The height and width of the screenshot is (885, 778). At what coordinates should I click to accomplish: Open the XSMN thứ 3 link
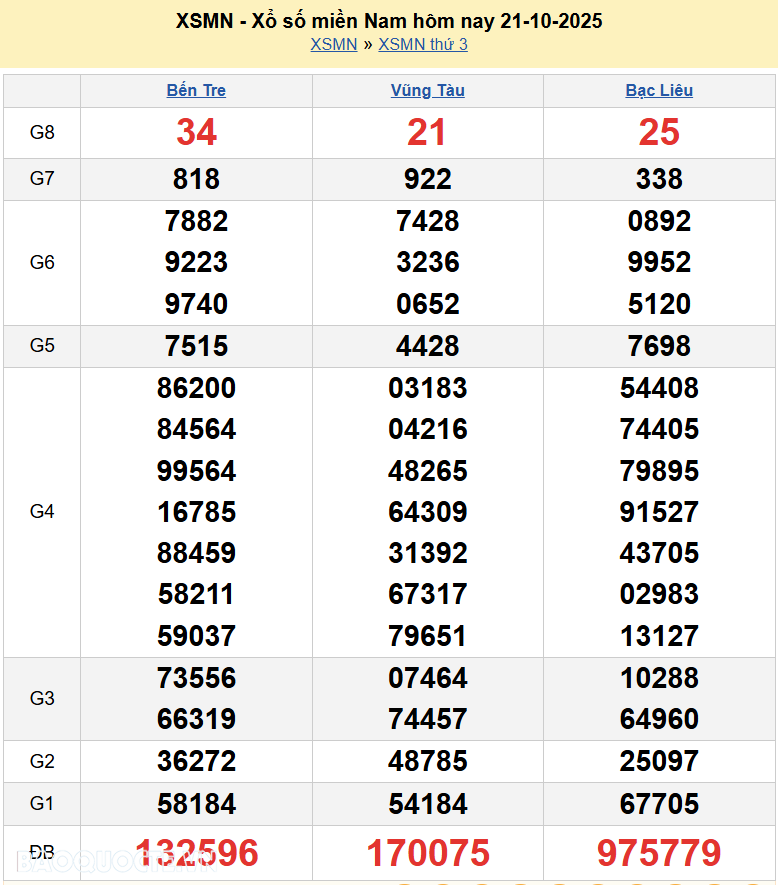point(423,44)
